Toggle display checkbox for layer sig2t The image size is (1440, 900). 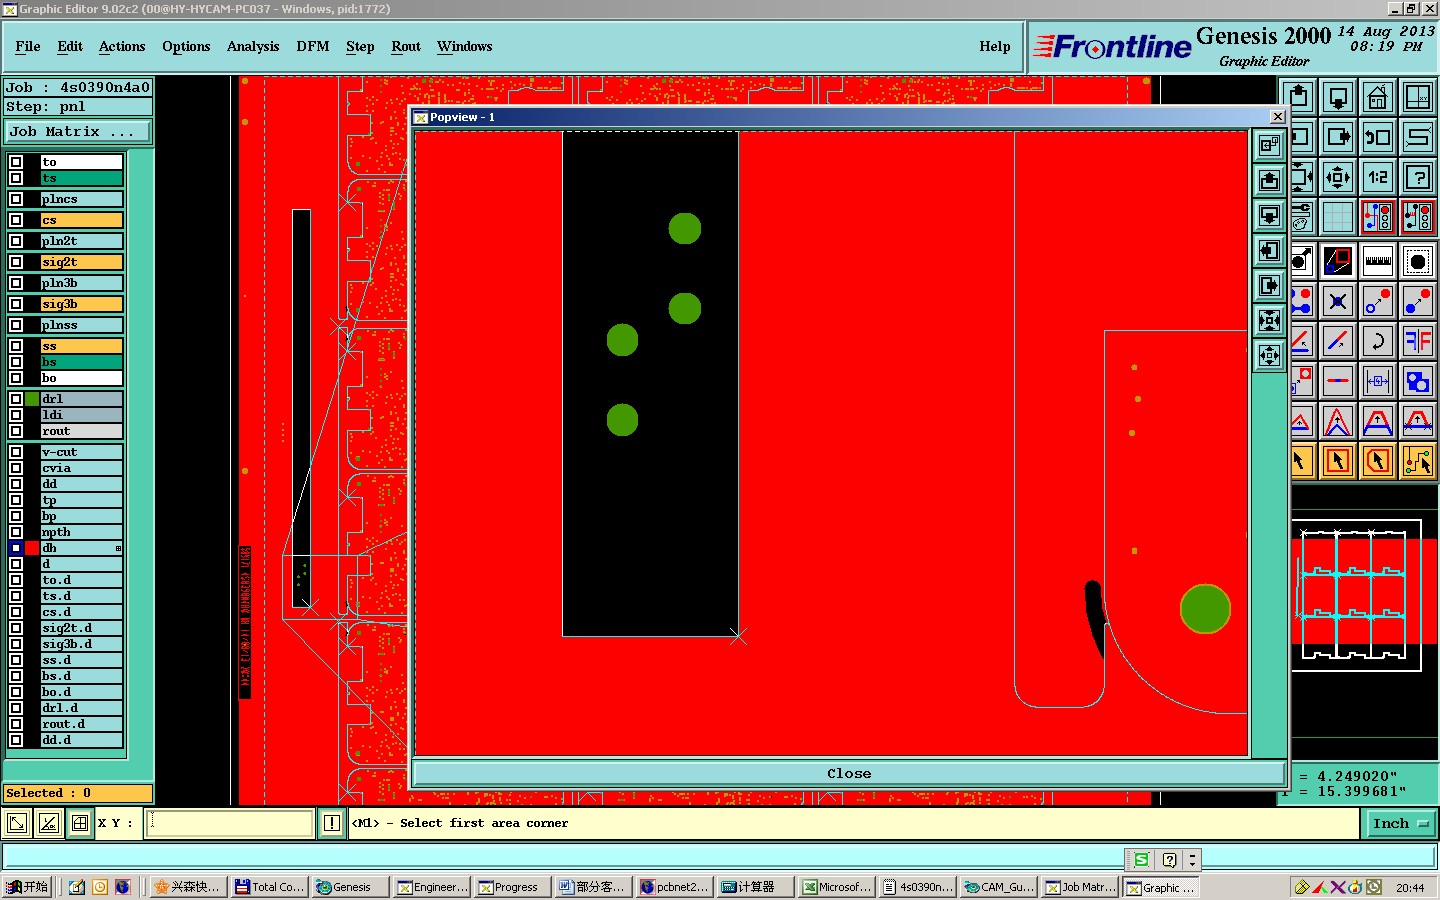(16, 262)
